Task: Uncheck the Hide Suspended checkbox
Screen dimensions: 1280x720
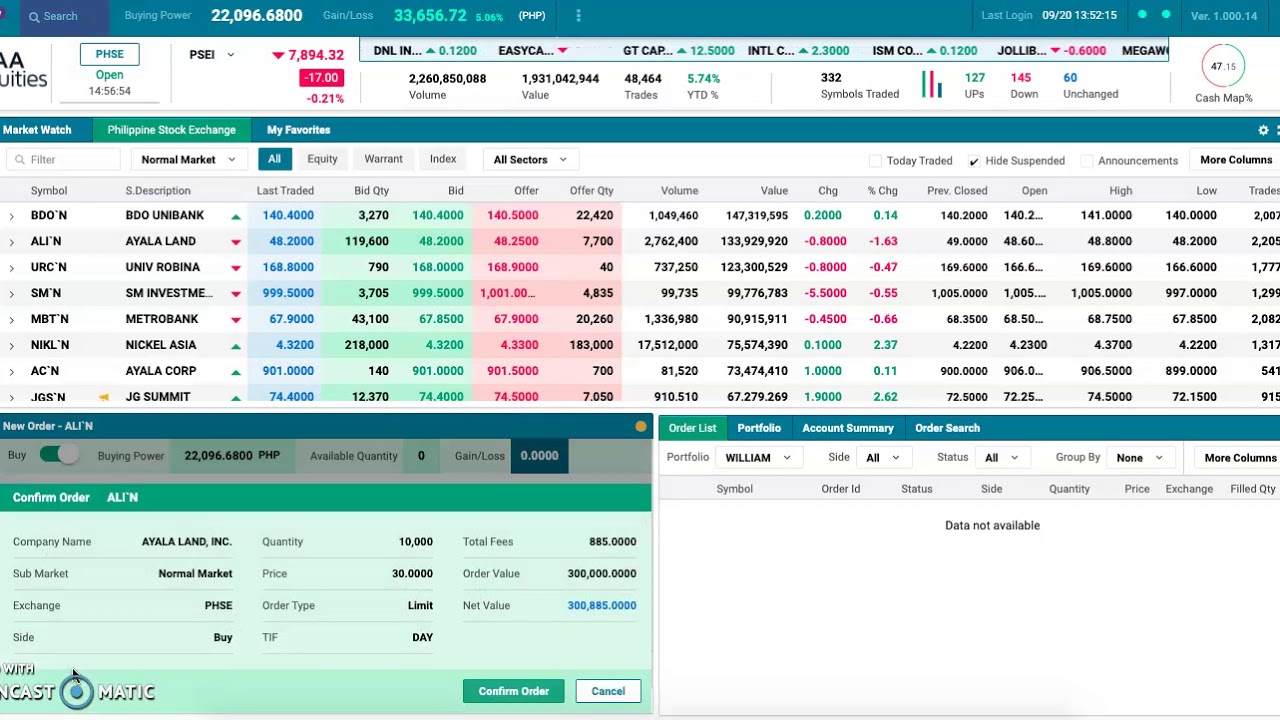Action: tap(973, 161)
